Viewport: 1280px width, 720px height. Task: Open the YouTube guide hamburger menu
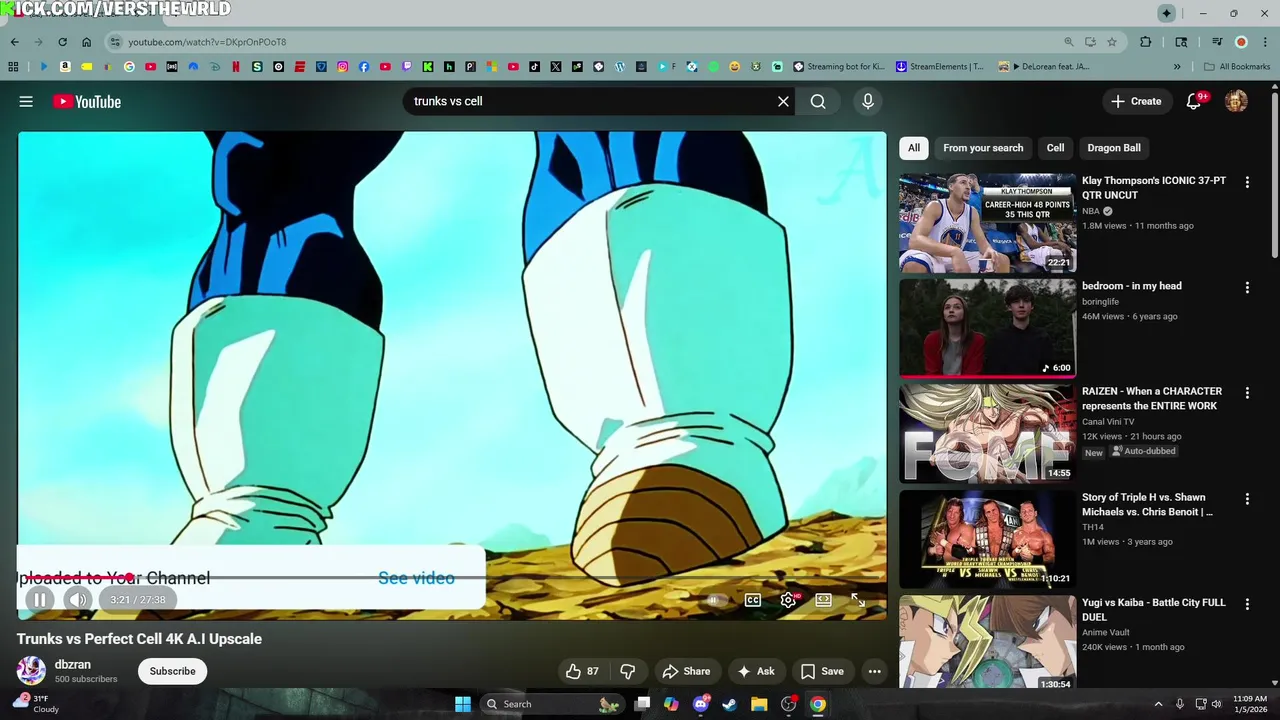[26, 101]
